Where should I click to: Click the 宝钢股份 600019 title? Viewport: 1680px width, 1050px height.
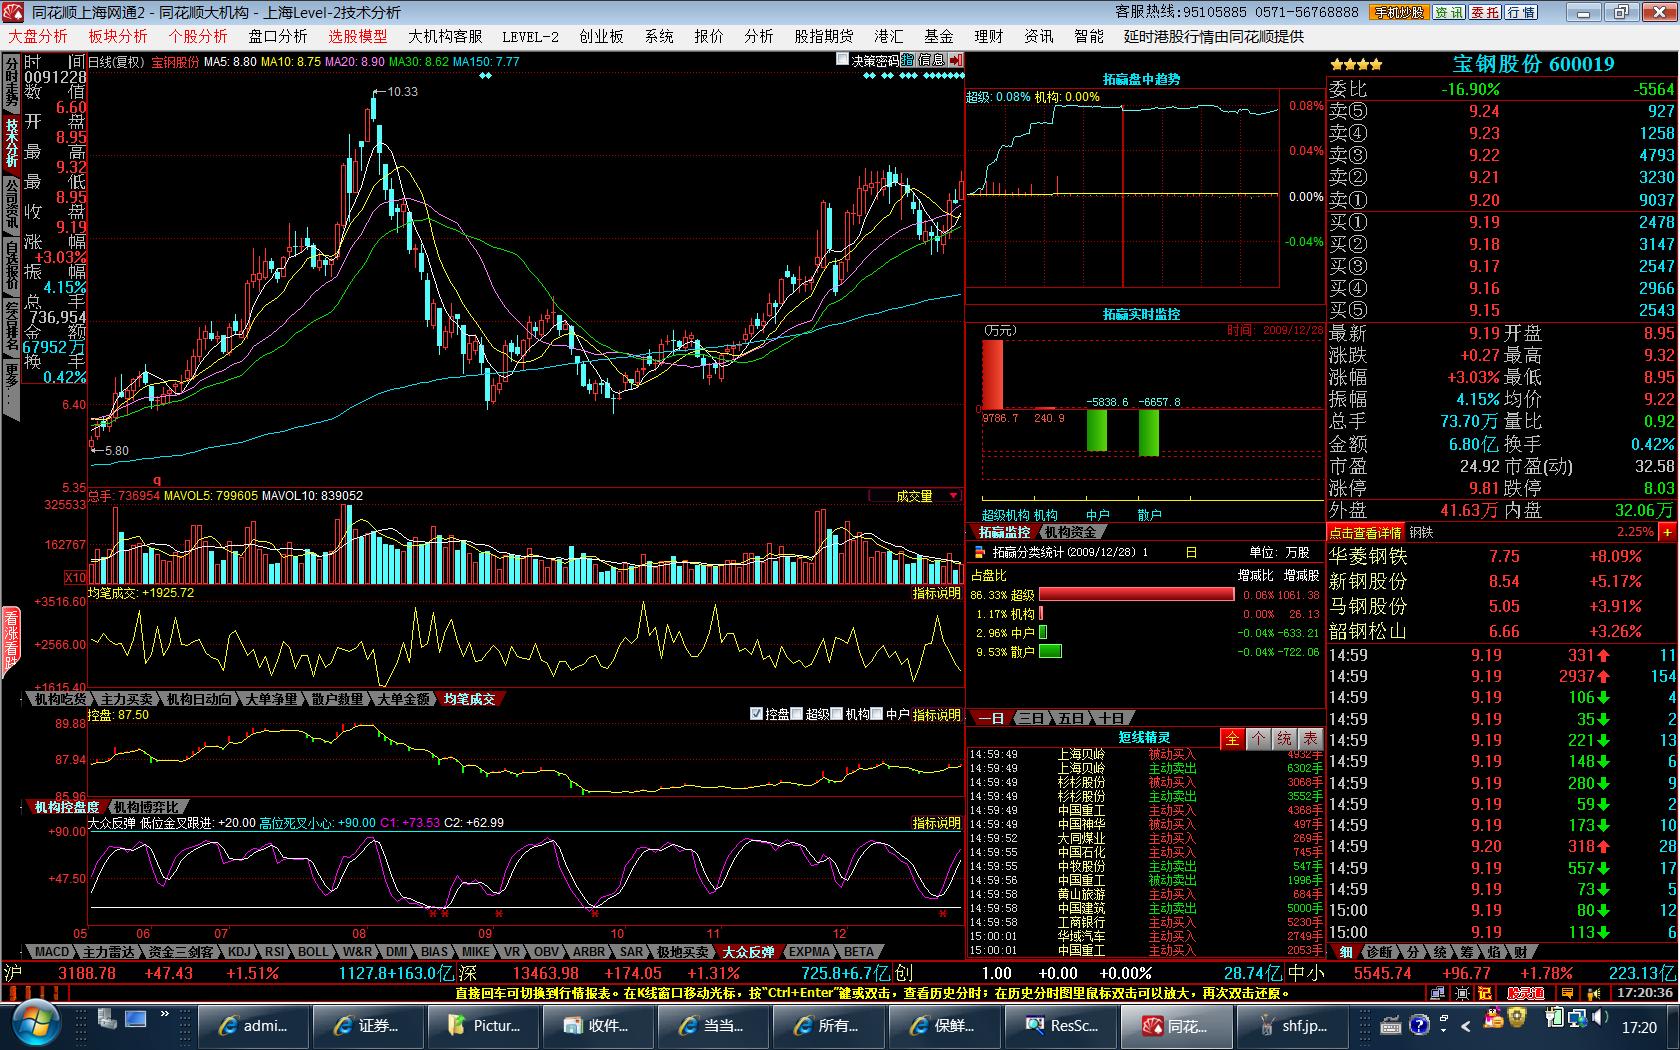(1533, 64)
